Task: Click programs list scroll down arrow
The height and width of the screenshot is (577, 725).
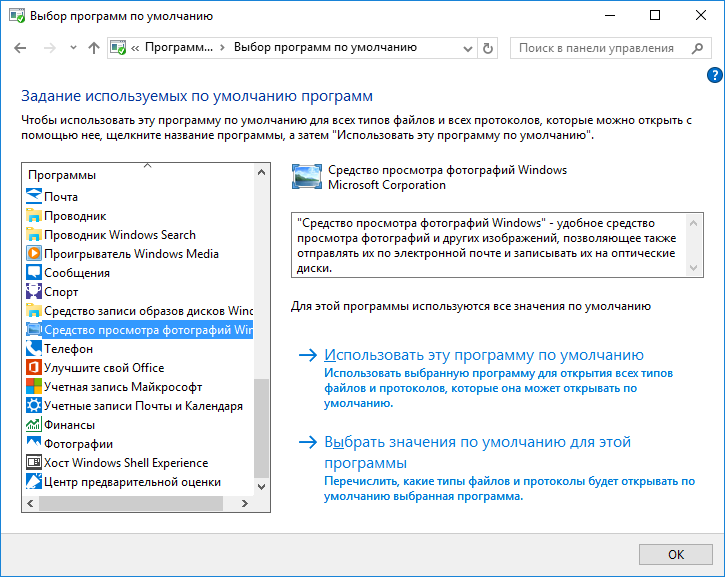Action: [261, 486]
